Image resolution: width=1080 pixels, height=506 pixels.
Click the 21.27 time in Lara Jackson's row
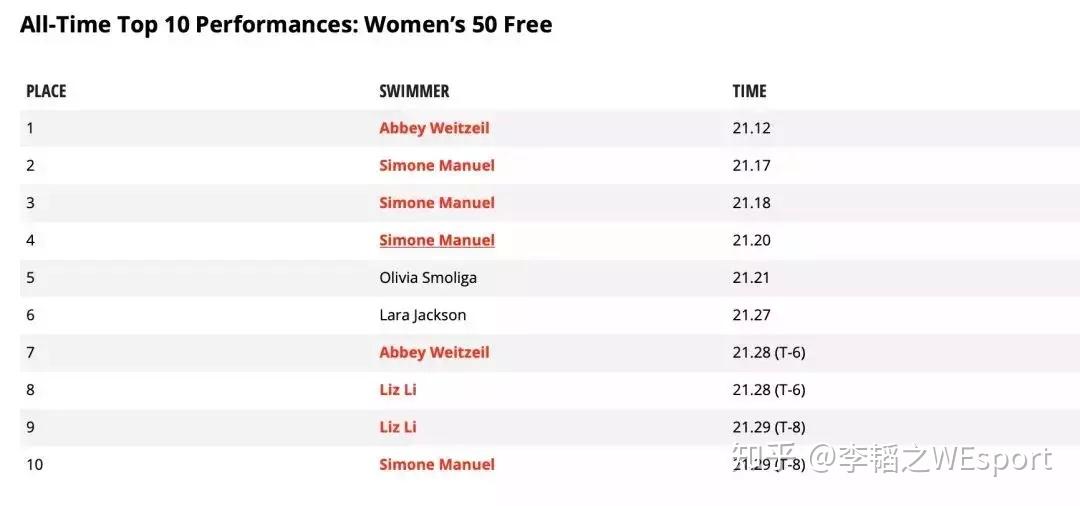(x=751, y=315)
